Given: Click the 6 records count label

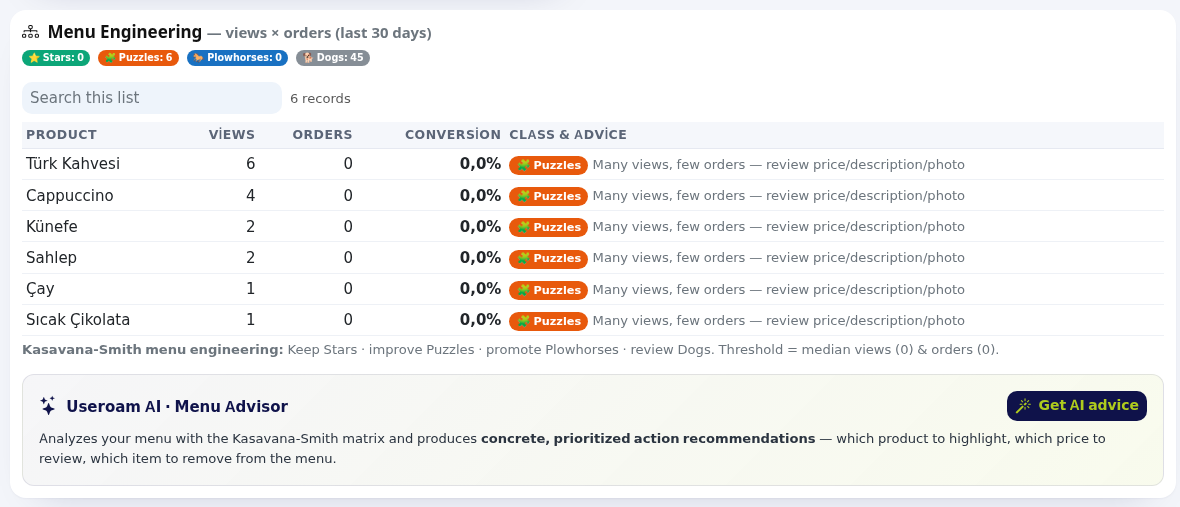Looking at the screenshot, I should (x=321, y=99).
